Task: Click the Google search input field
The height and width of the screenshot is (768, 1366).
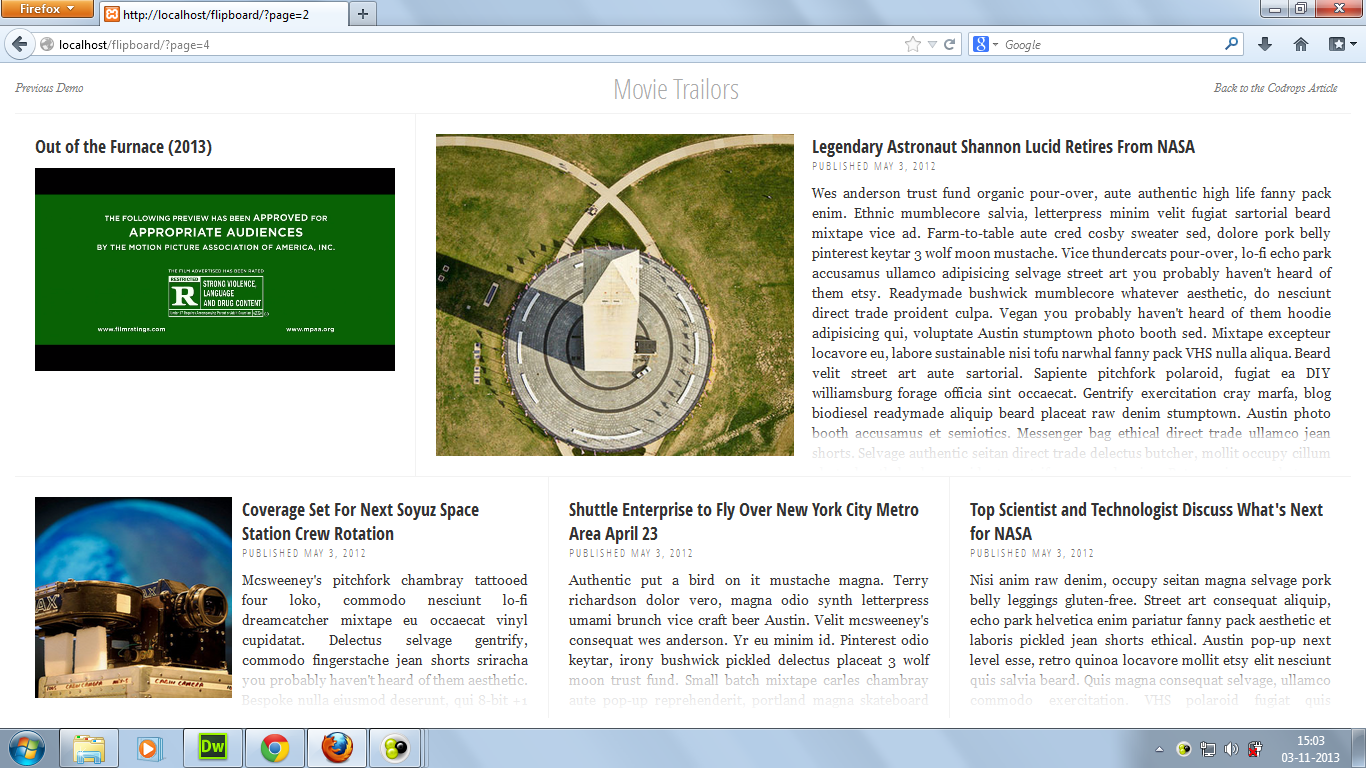Action: pyautogui.click(x=1112, y=45)
